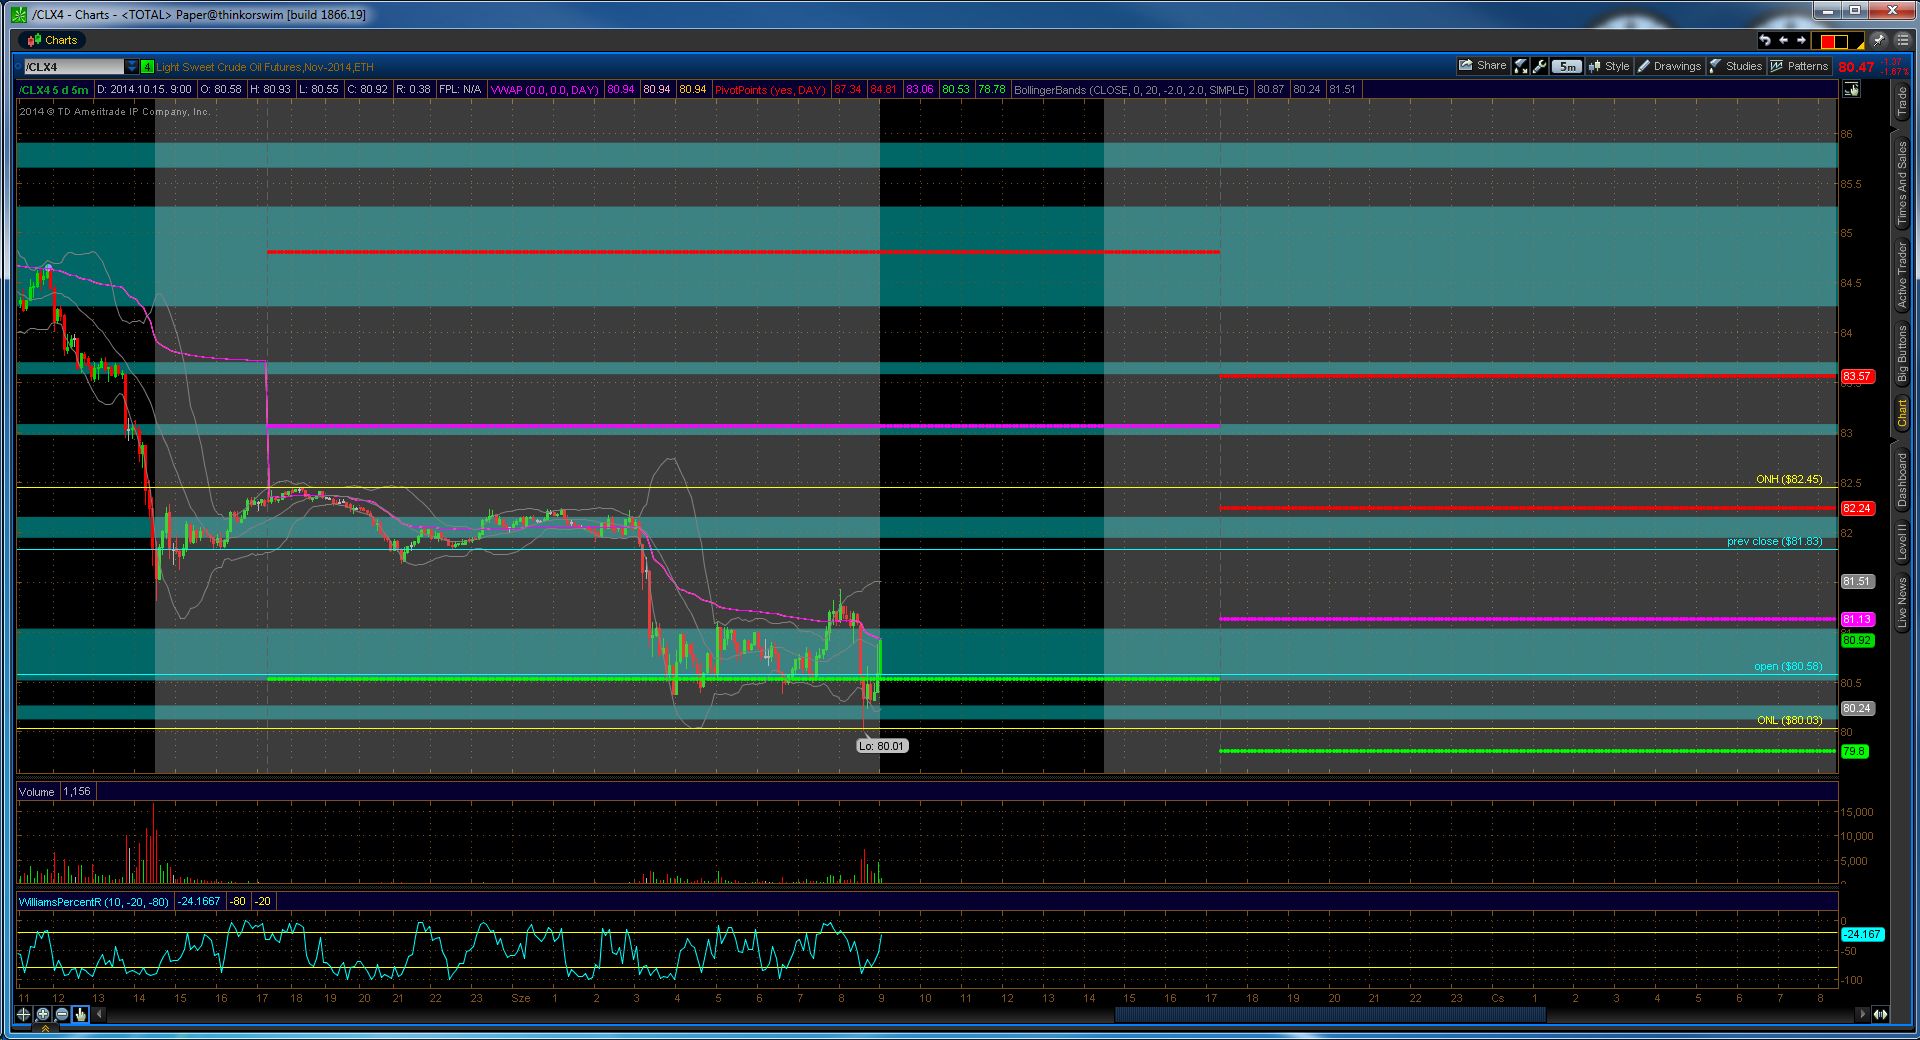Click the open ($80.58) label
1920x1040 pixels.
(1788, 666)
